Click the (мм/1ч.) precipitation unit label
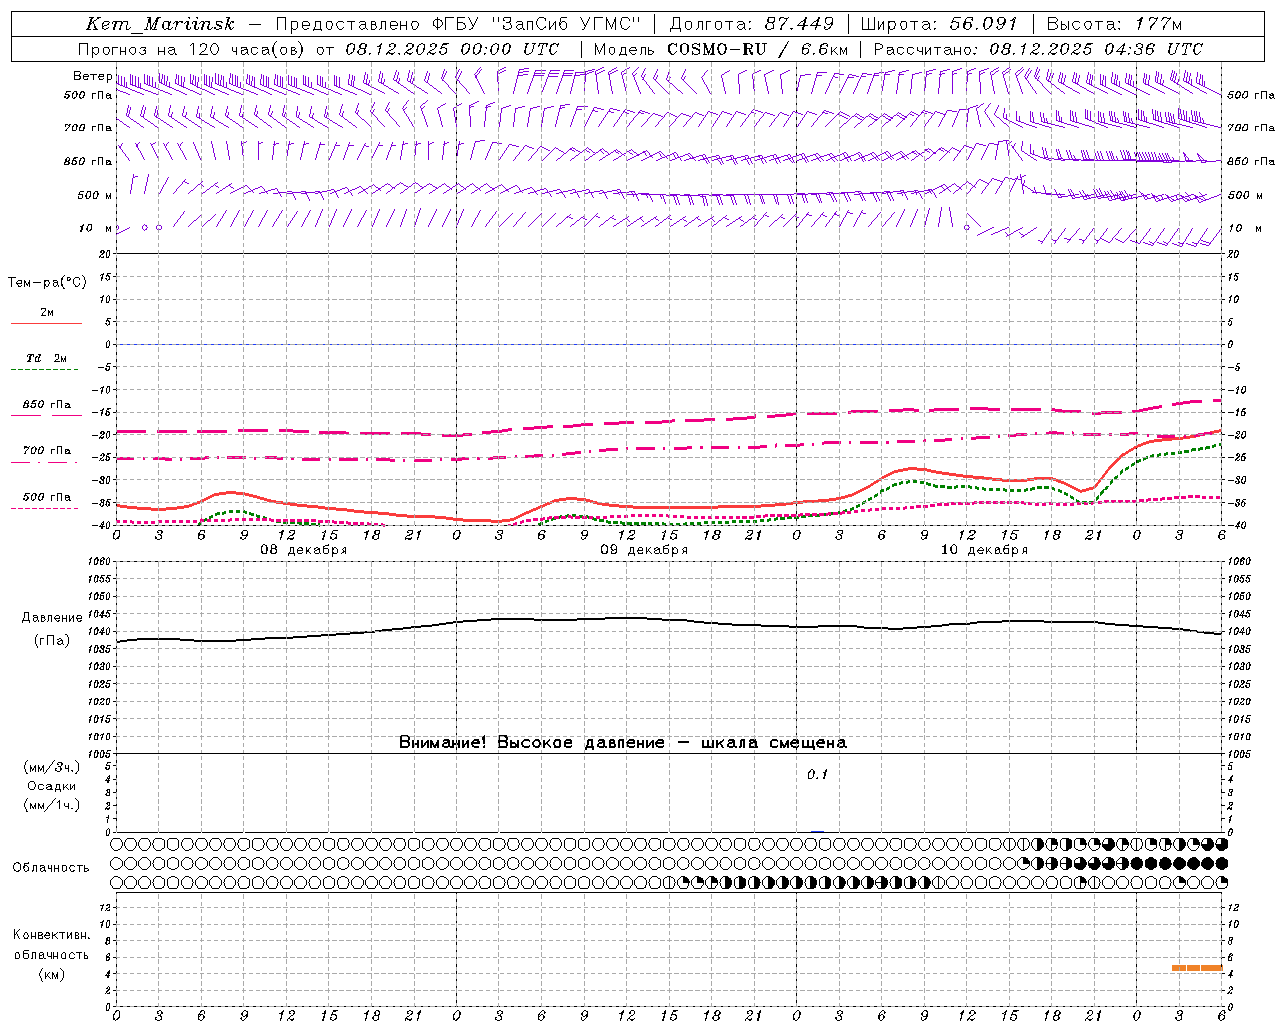The image size is (1280, 1024). 52,805
